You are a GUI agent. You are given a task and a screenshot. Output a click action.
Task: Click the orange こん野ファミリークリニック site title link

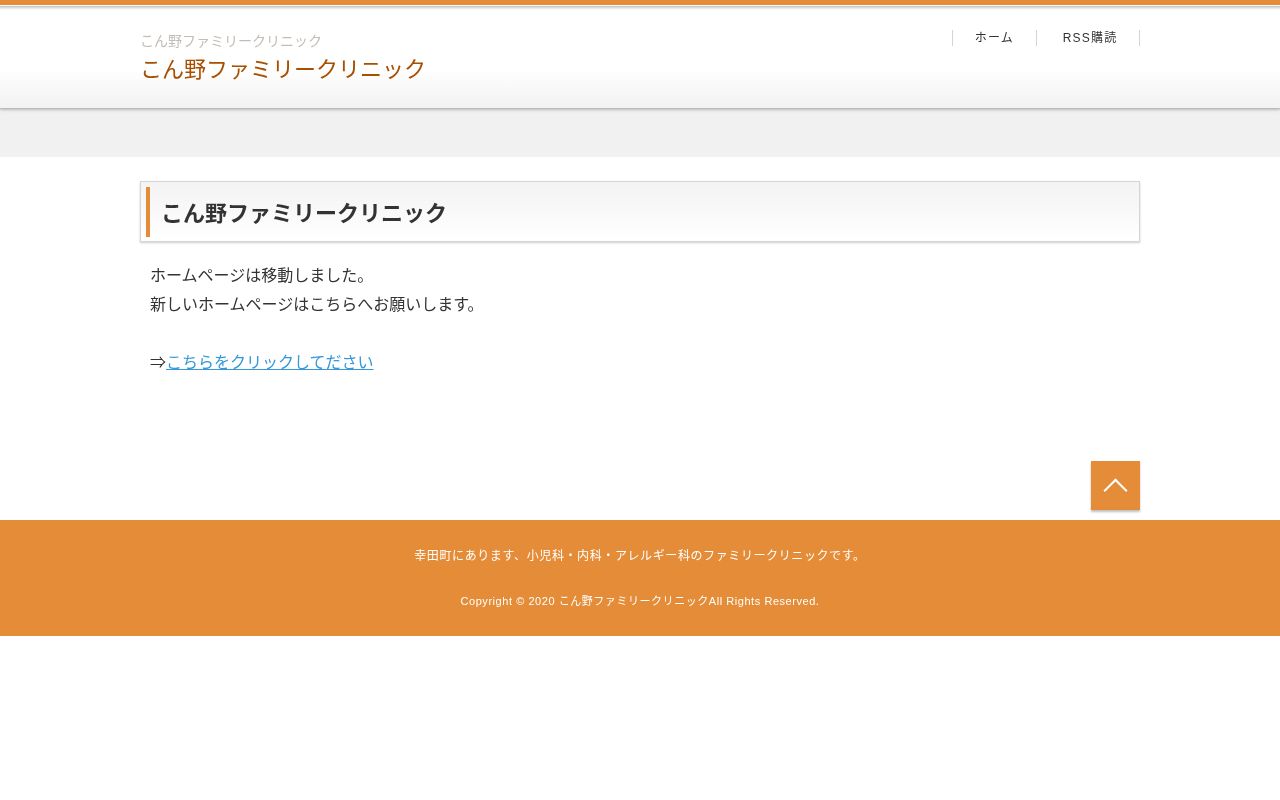pyautogui.click(x=283, y=69)
